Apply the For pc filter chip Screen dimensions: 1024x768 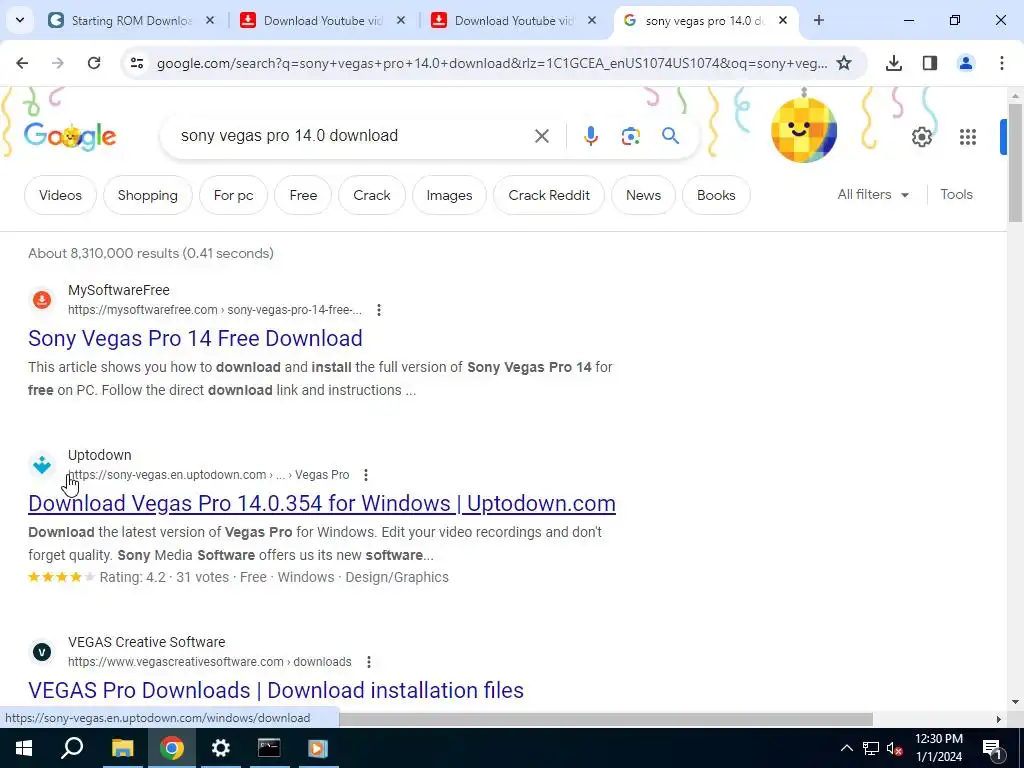tap(233, 195)
